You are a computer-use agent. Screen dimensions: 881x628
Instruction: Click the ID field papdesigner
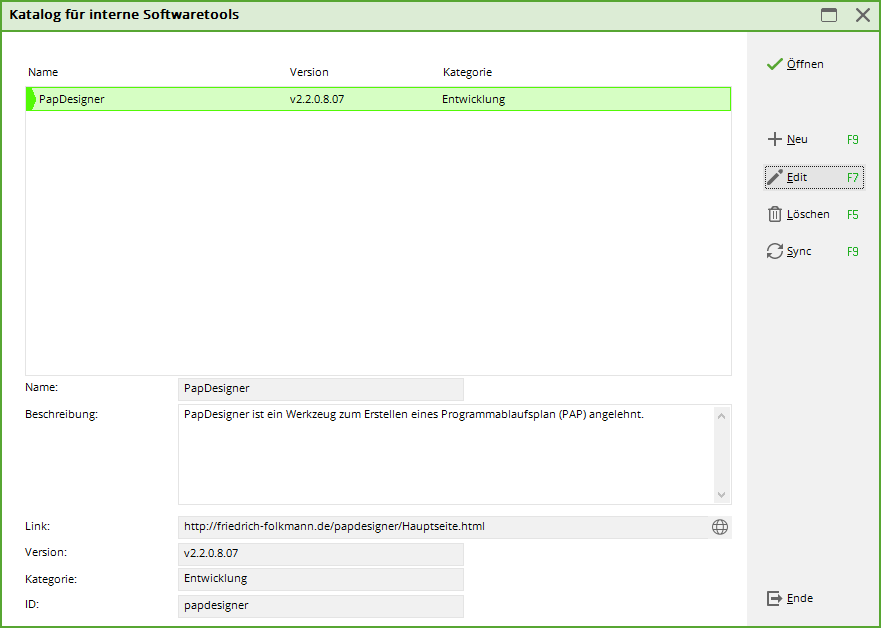coord(321,606)
